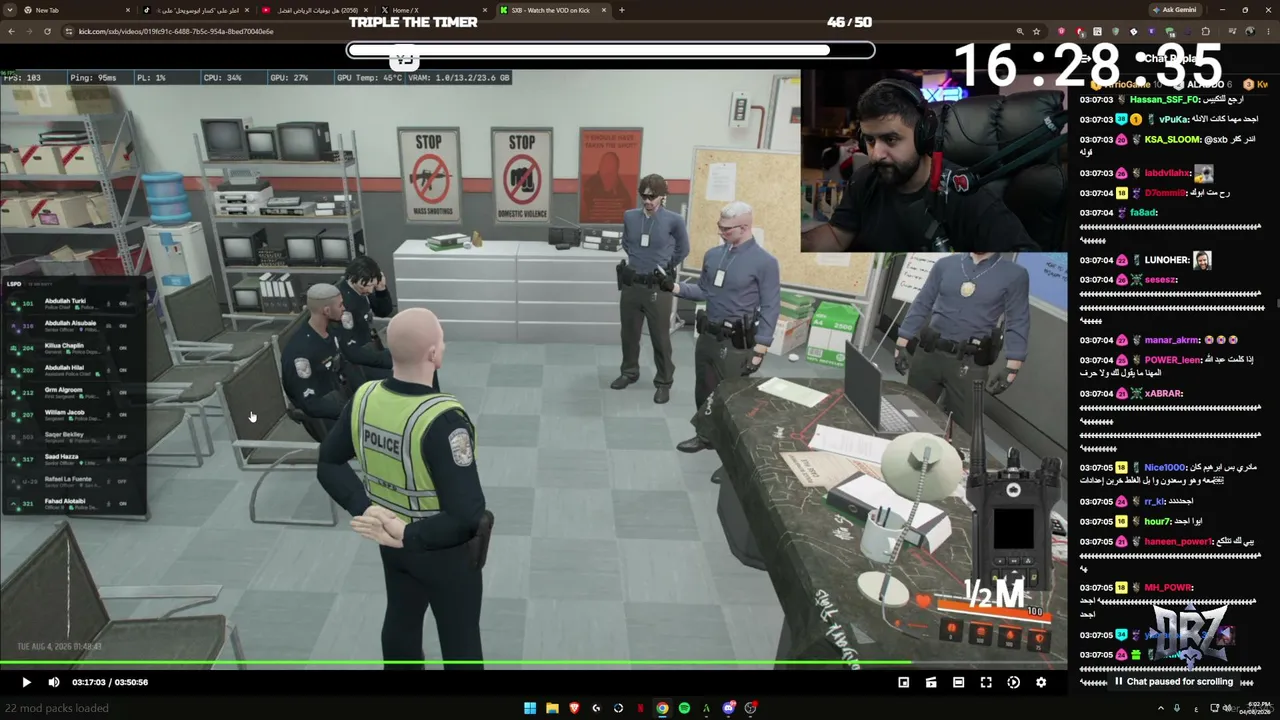1280x720 pixels.
Task: Reload the current page
Action: 47,31
